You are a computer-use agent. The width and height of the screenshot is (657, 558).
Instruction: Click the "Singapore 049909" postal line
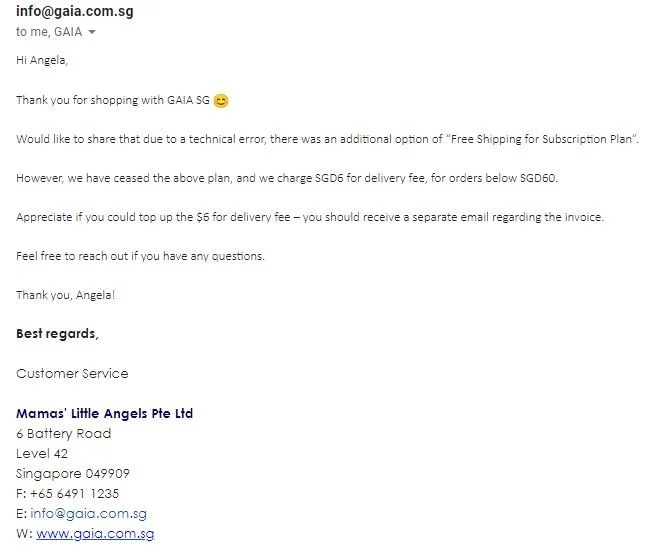[73, 474]
